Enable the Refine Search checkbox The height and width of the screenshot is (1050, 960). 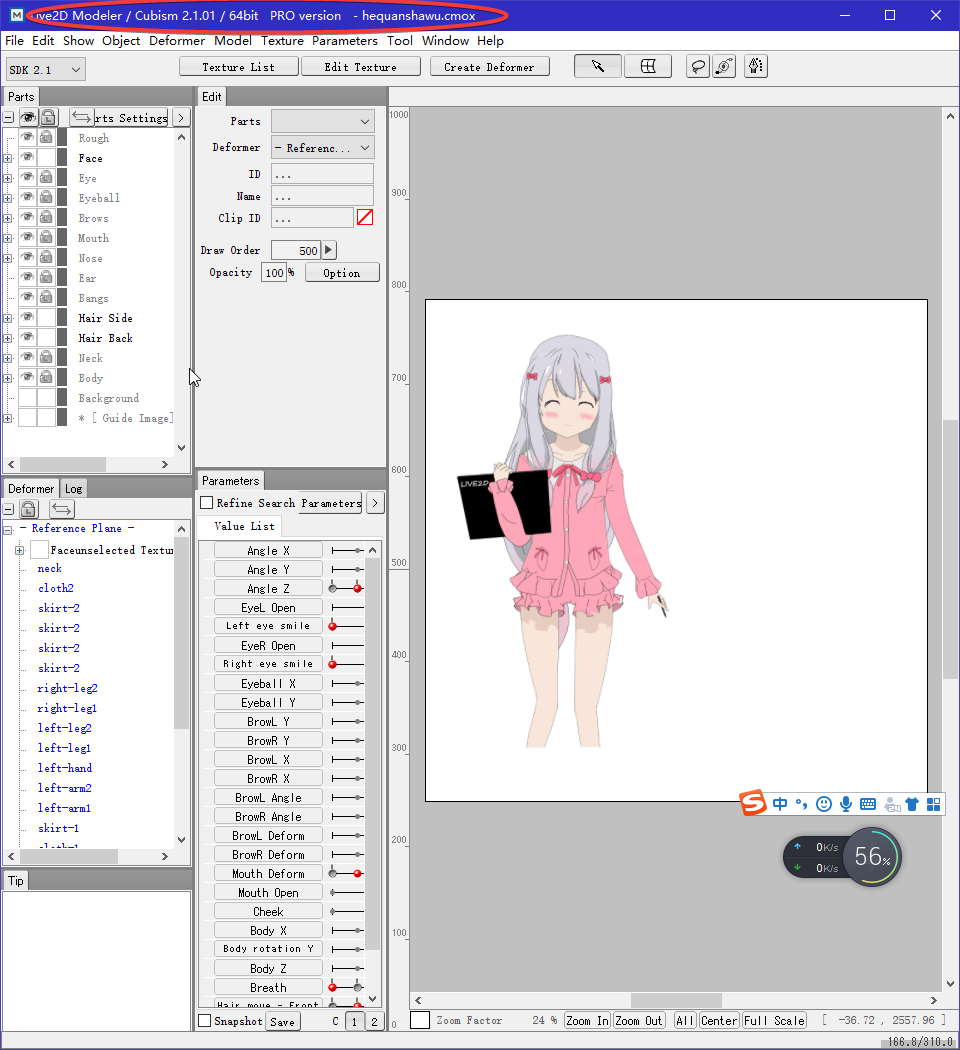207,502
